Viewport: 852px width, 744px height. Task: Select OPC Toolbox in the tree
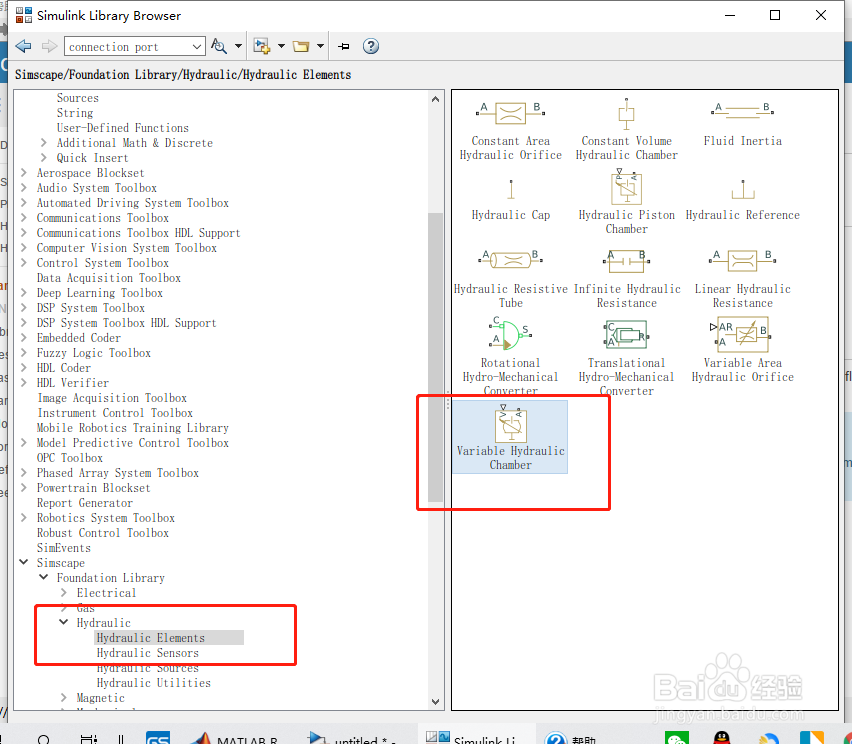click(x=70, y=458)
